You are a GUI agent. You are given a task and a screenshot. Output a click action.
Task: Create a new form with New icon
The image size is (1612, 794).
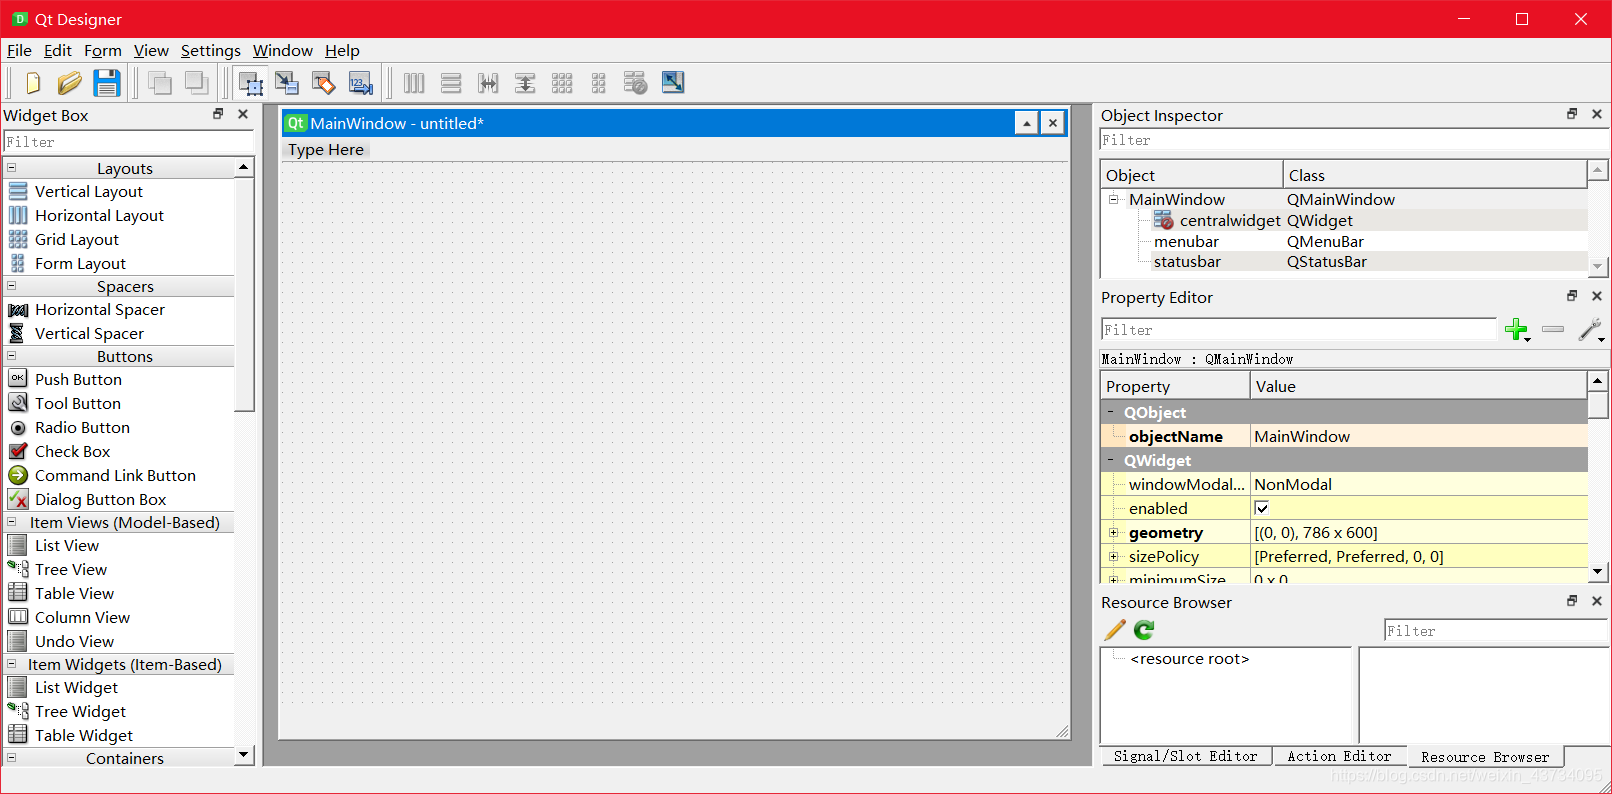pyautogui.click(x=33, y=83)
